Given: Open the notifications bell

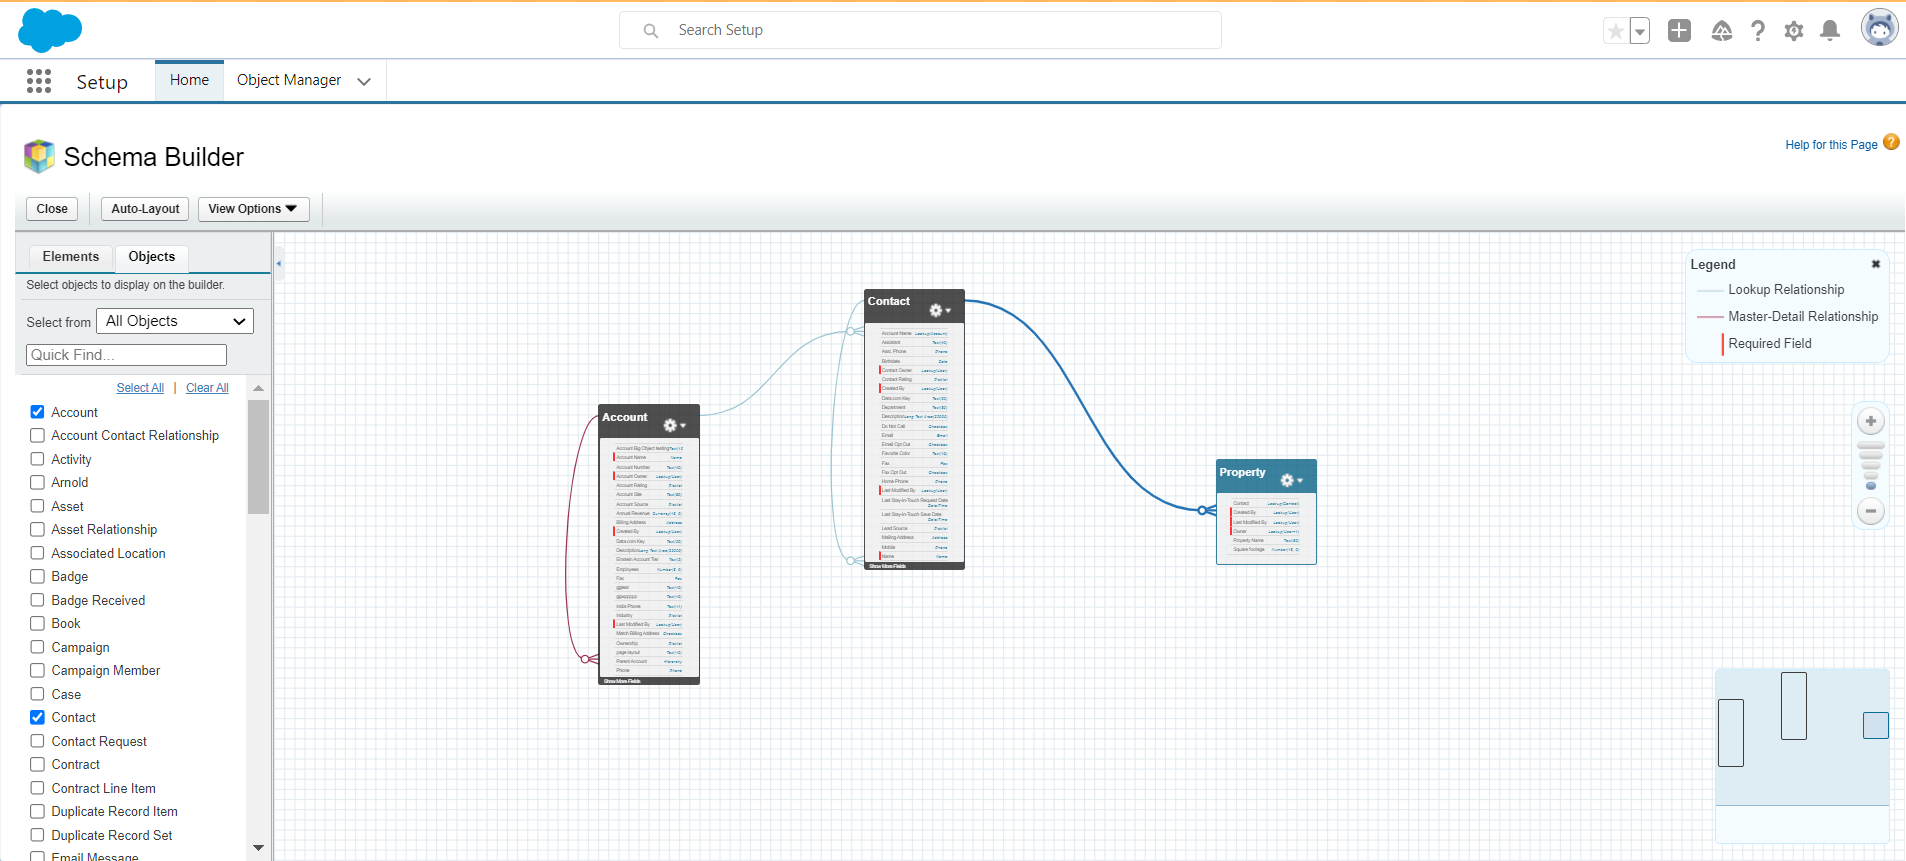Looking at the screenshot, I should coord(1830,31).
